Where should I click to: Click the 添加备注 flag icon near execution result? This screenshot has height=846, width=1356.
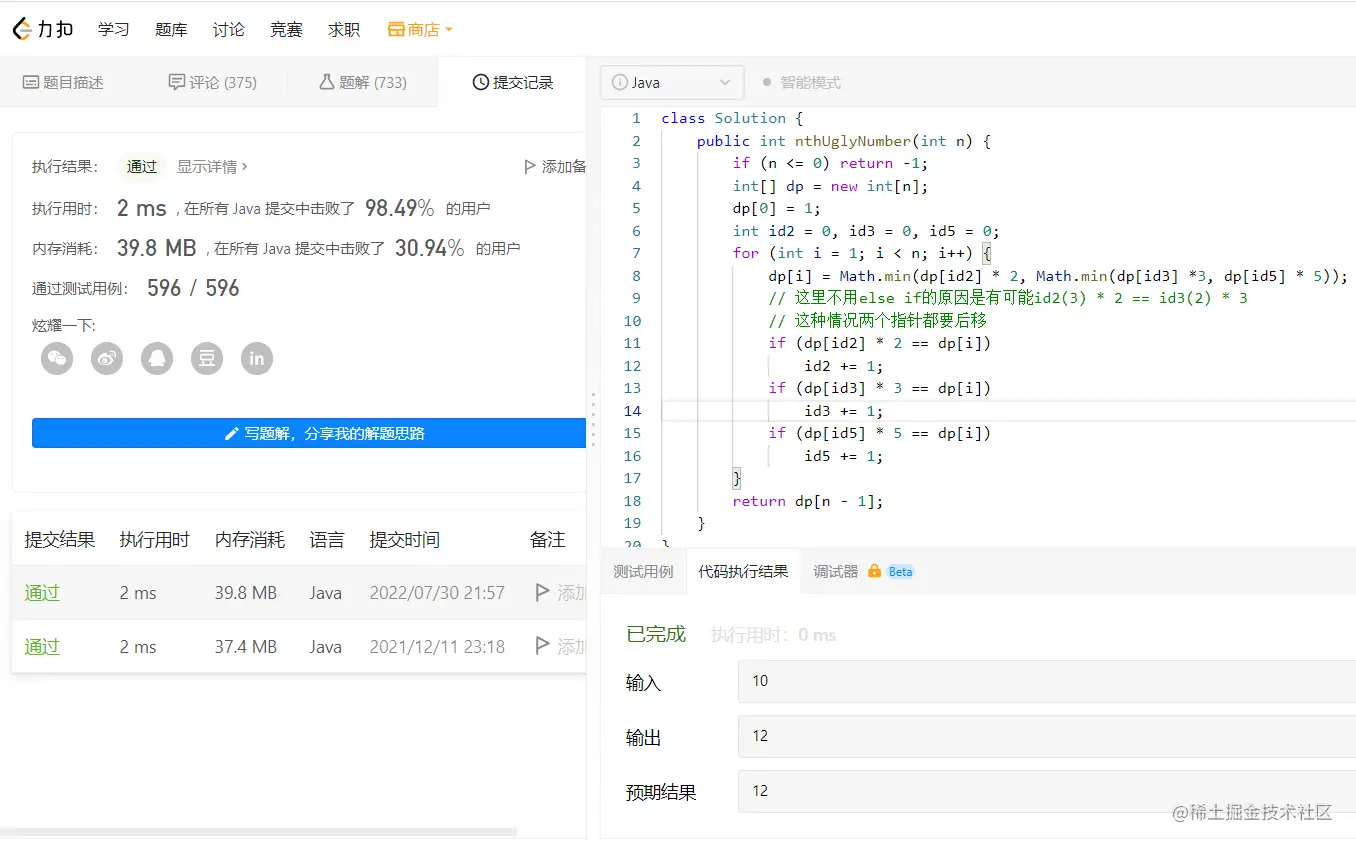tap(530, 167)
